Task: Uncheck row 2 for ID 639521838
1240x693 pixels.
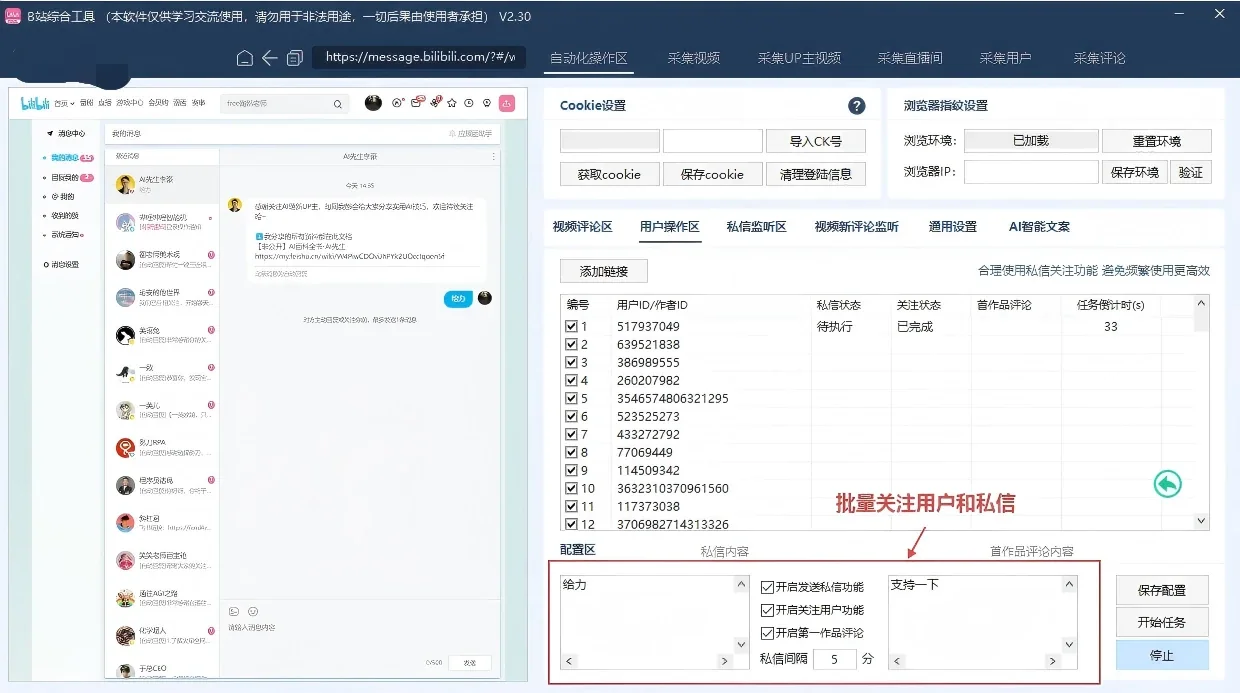Action: point(571,345)
